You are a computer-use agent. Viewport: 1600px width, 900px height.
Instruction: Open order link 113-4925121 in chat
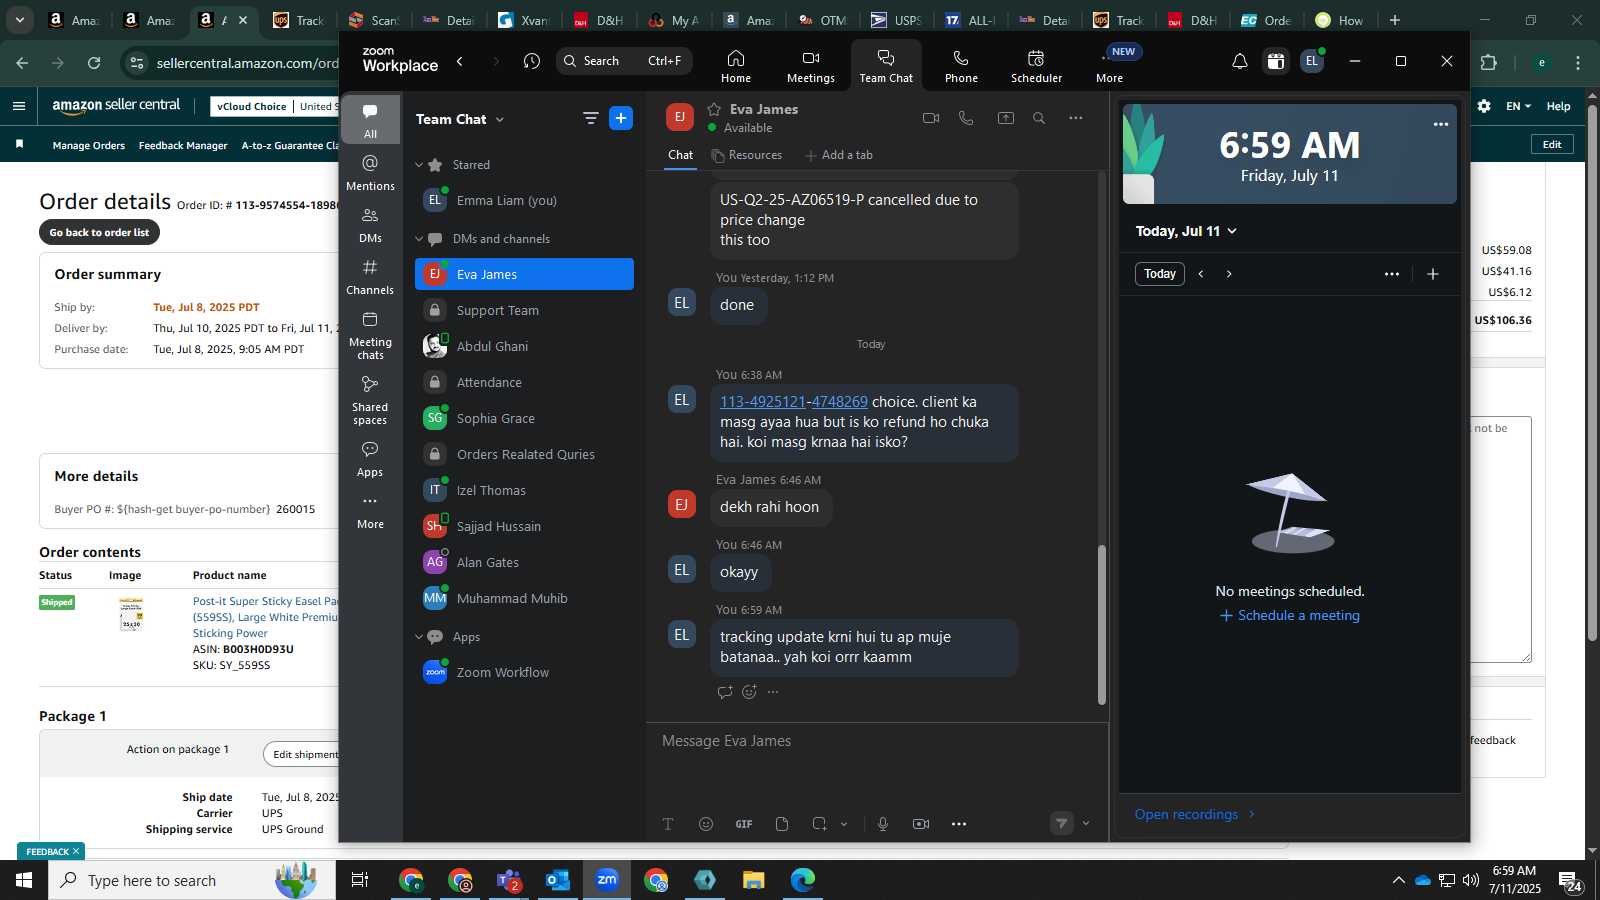coord(763,401)
